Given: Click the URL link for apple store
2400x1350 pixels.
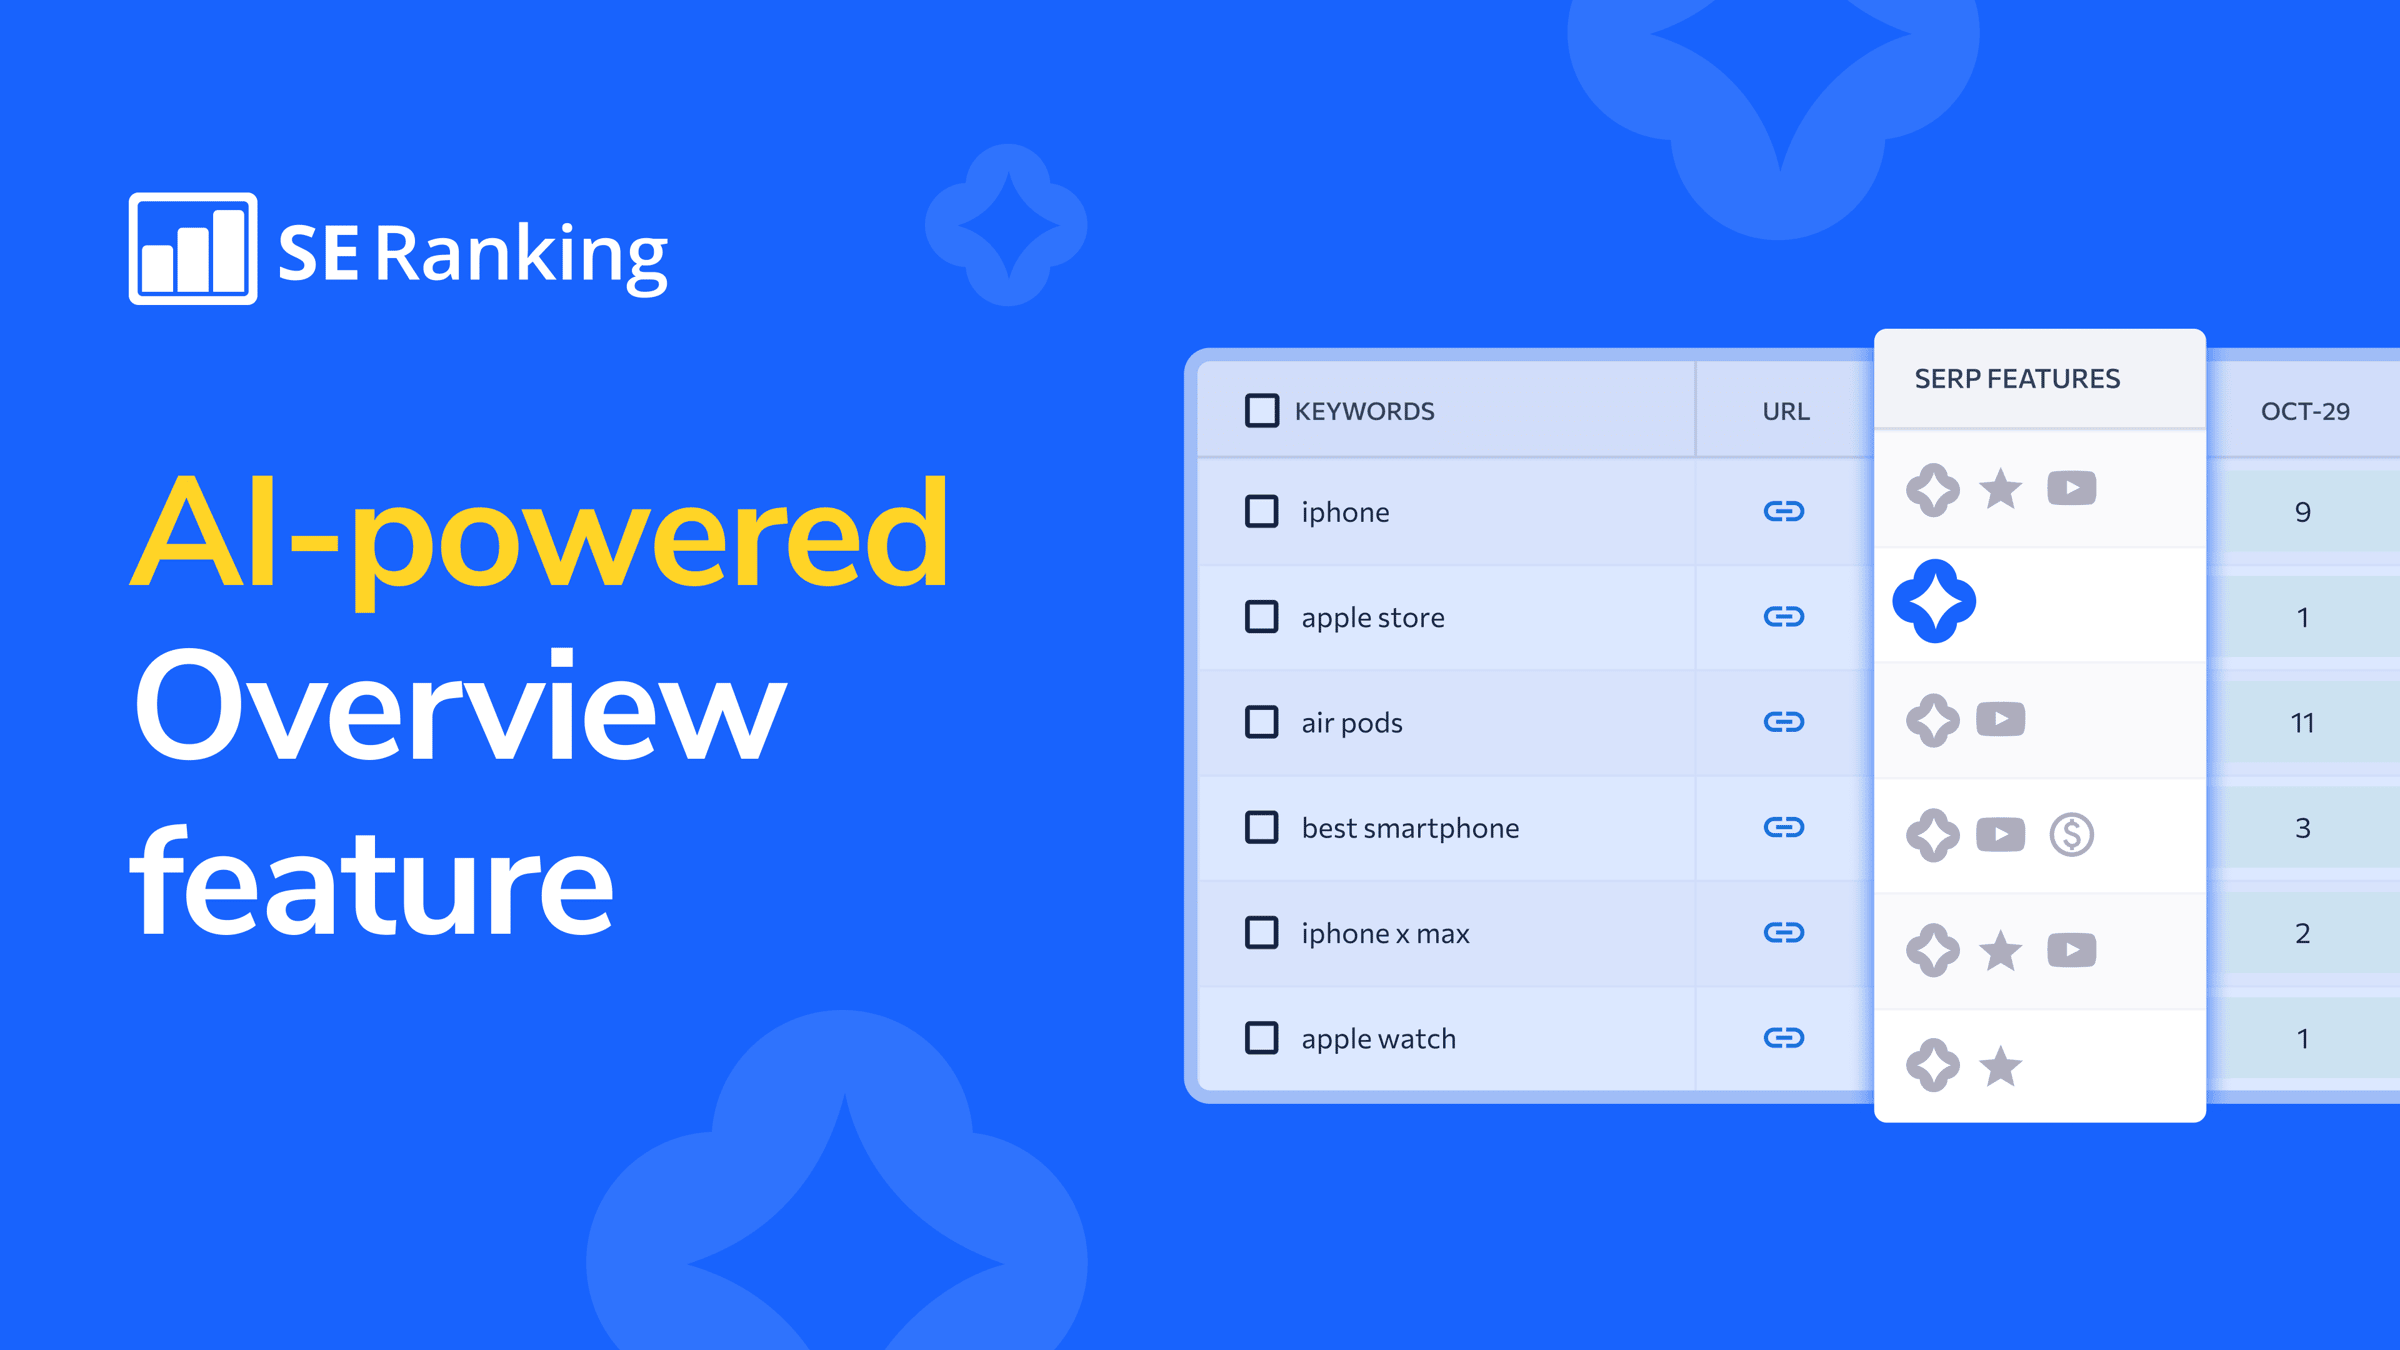Looking at the screenshot, I should click(x=1785, y=615).
